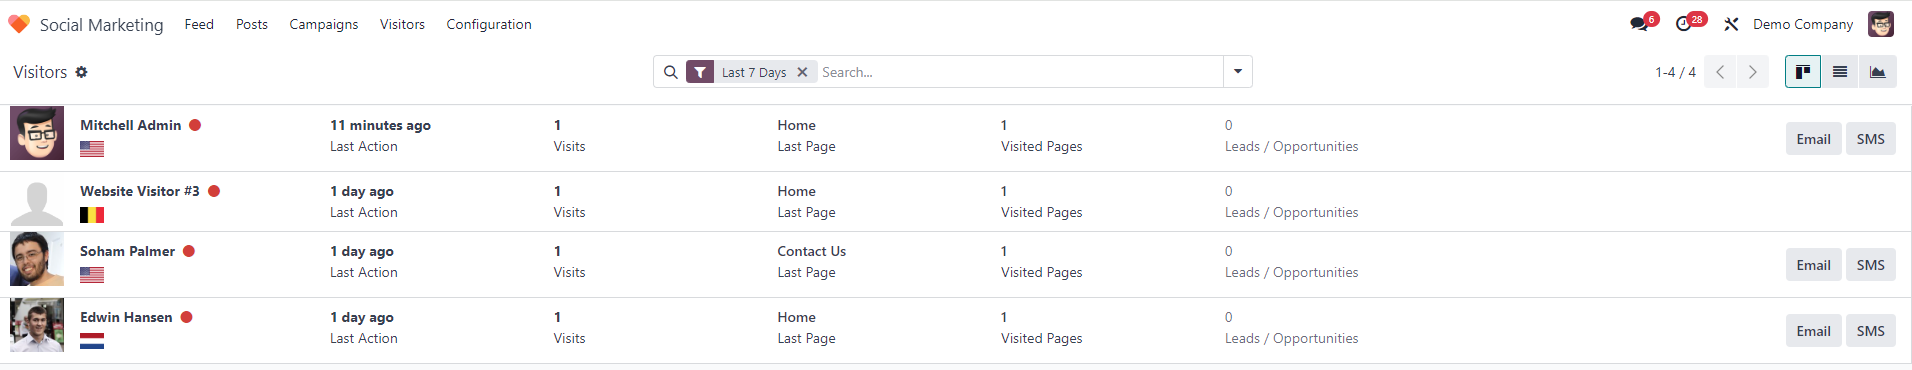The height and width of the screenshot is (370, 1912).
Task: Go to the previous page arrow
Action: coord(1720,72)
